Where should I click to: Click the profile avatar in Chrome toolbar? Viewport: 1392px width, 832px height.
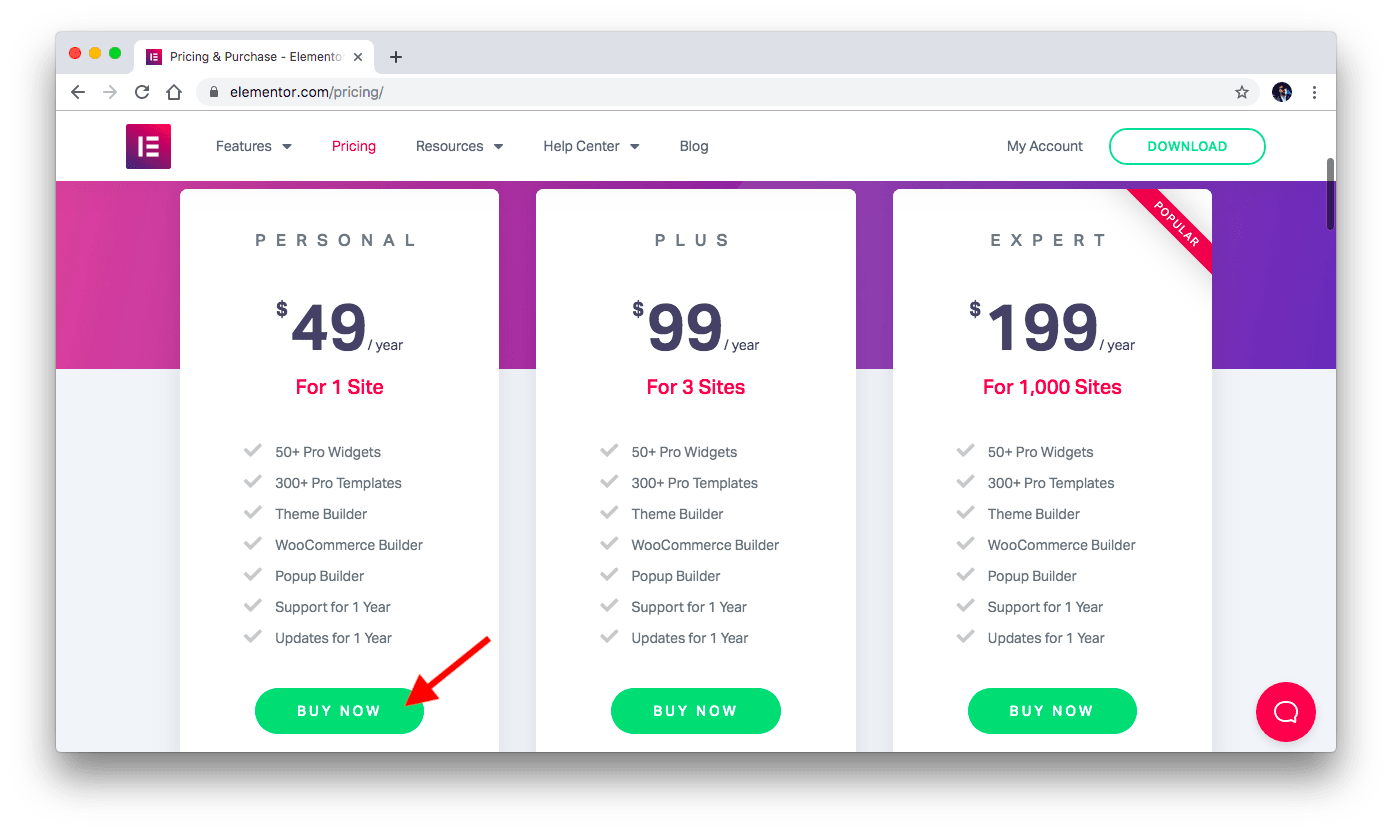pyautogui.click(x=1282, y=92)
